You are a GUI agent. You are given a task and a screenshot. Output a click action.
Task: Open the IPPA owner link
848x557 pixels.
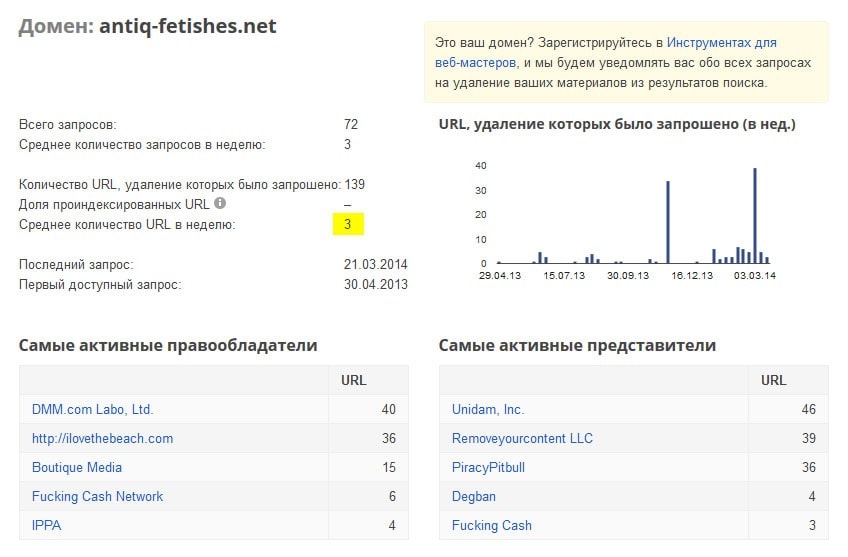click(x=47, y=525)
